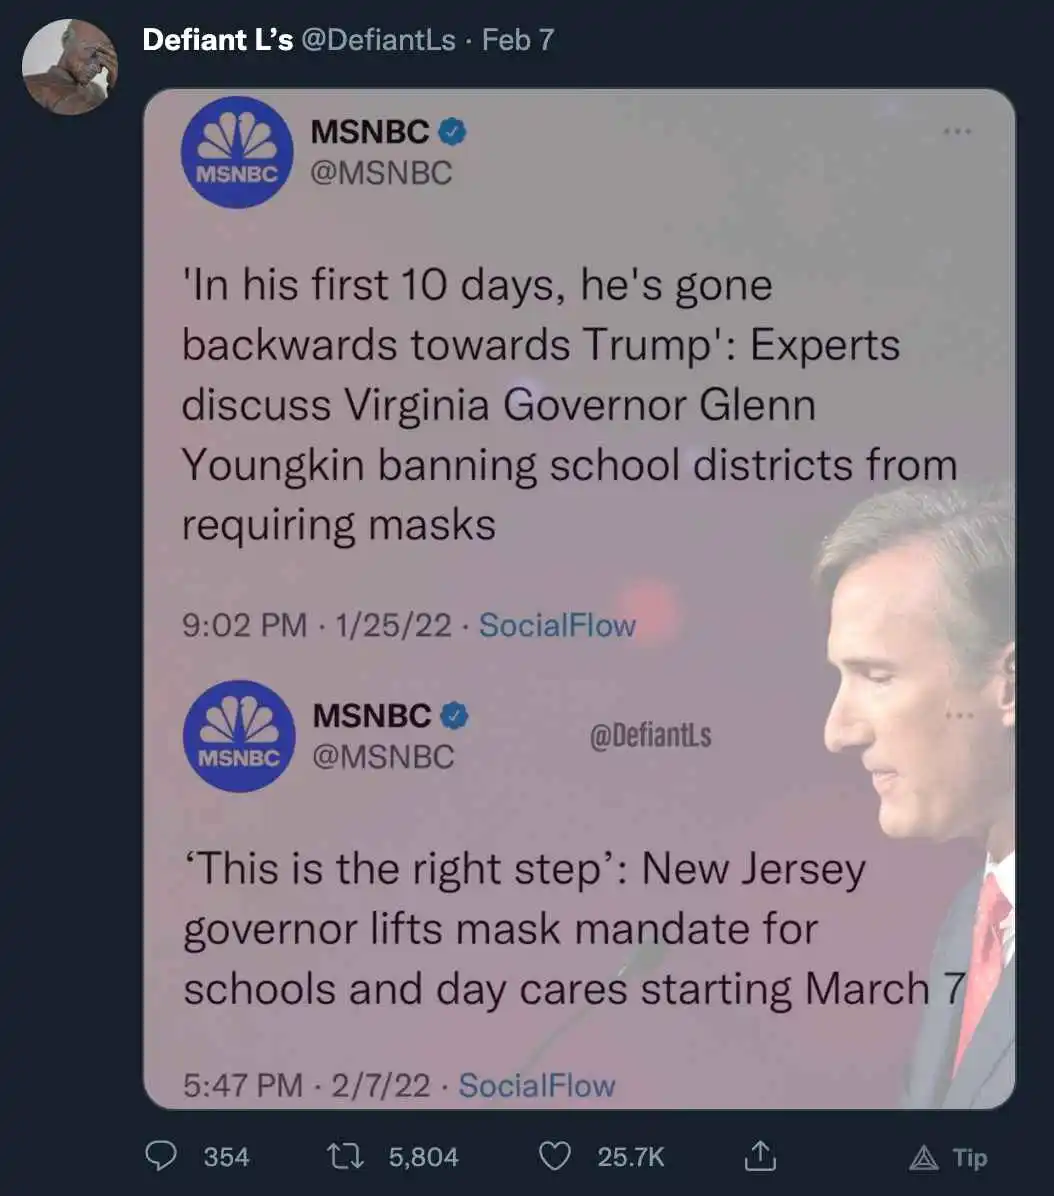Screen dimensions: 1054x1196
Task: Open the Defiant L's display name link
Action: [217, 40]
